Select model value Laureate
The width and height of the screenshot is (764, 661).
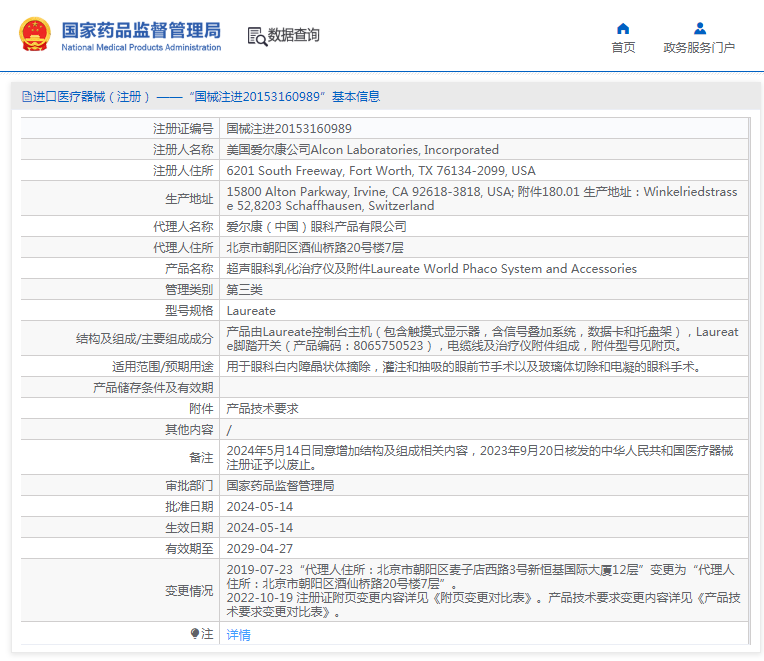[251, 310]
